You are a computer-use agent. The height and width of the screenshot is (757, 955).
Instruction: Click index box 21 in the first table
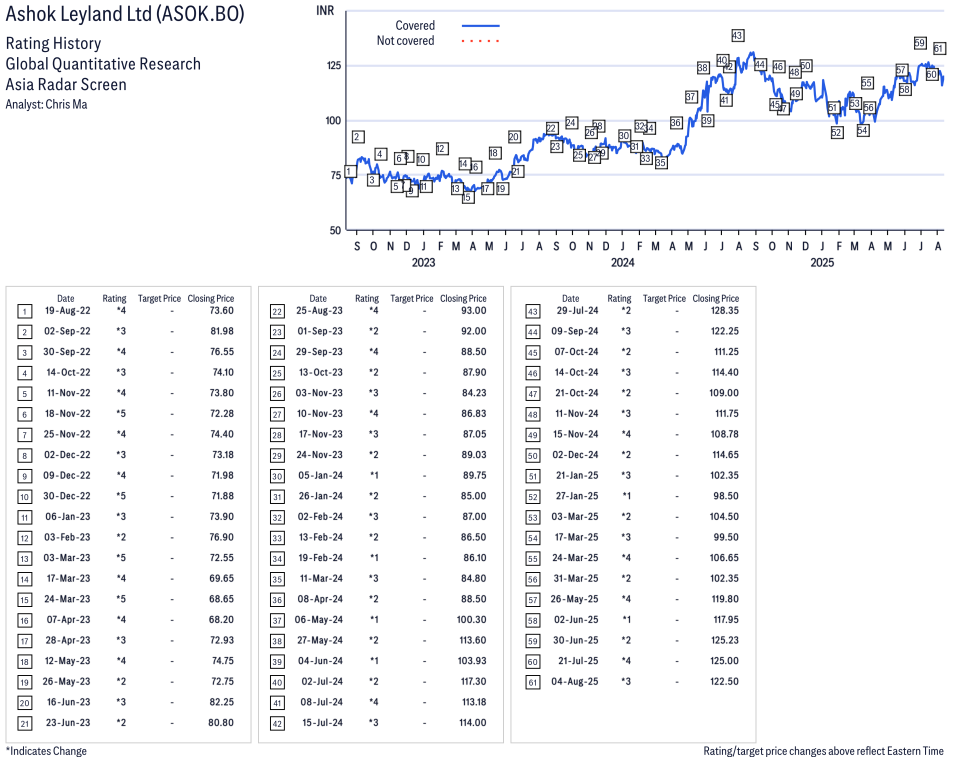[24, 724]
